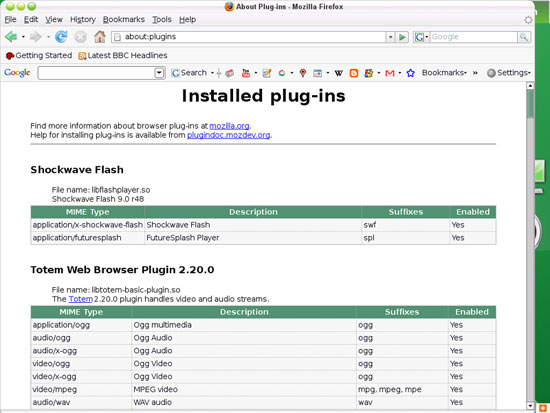Click the blue star bookmark icon

click(410, 73)
